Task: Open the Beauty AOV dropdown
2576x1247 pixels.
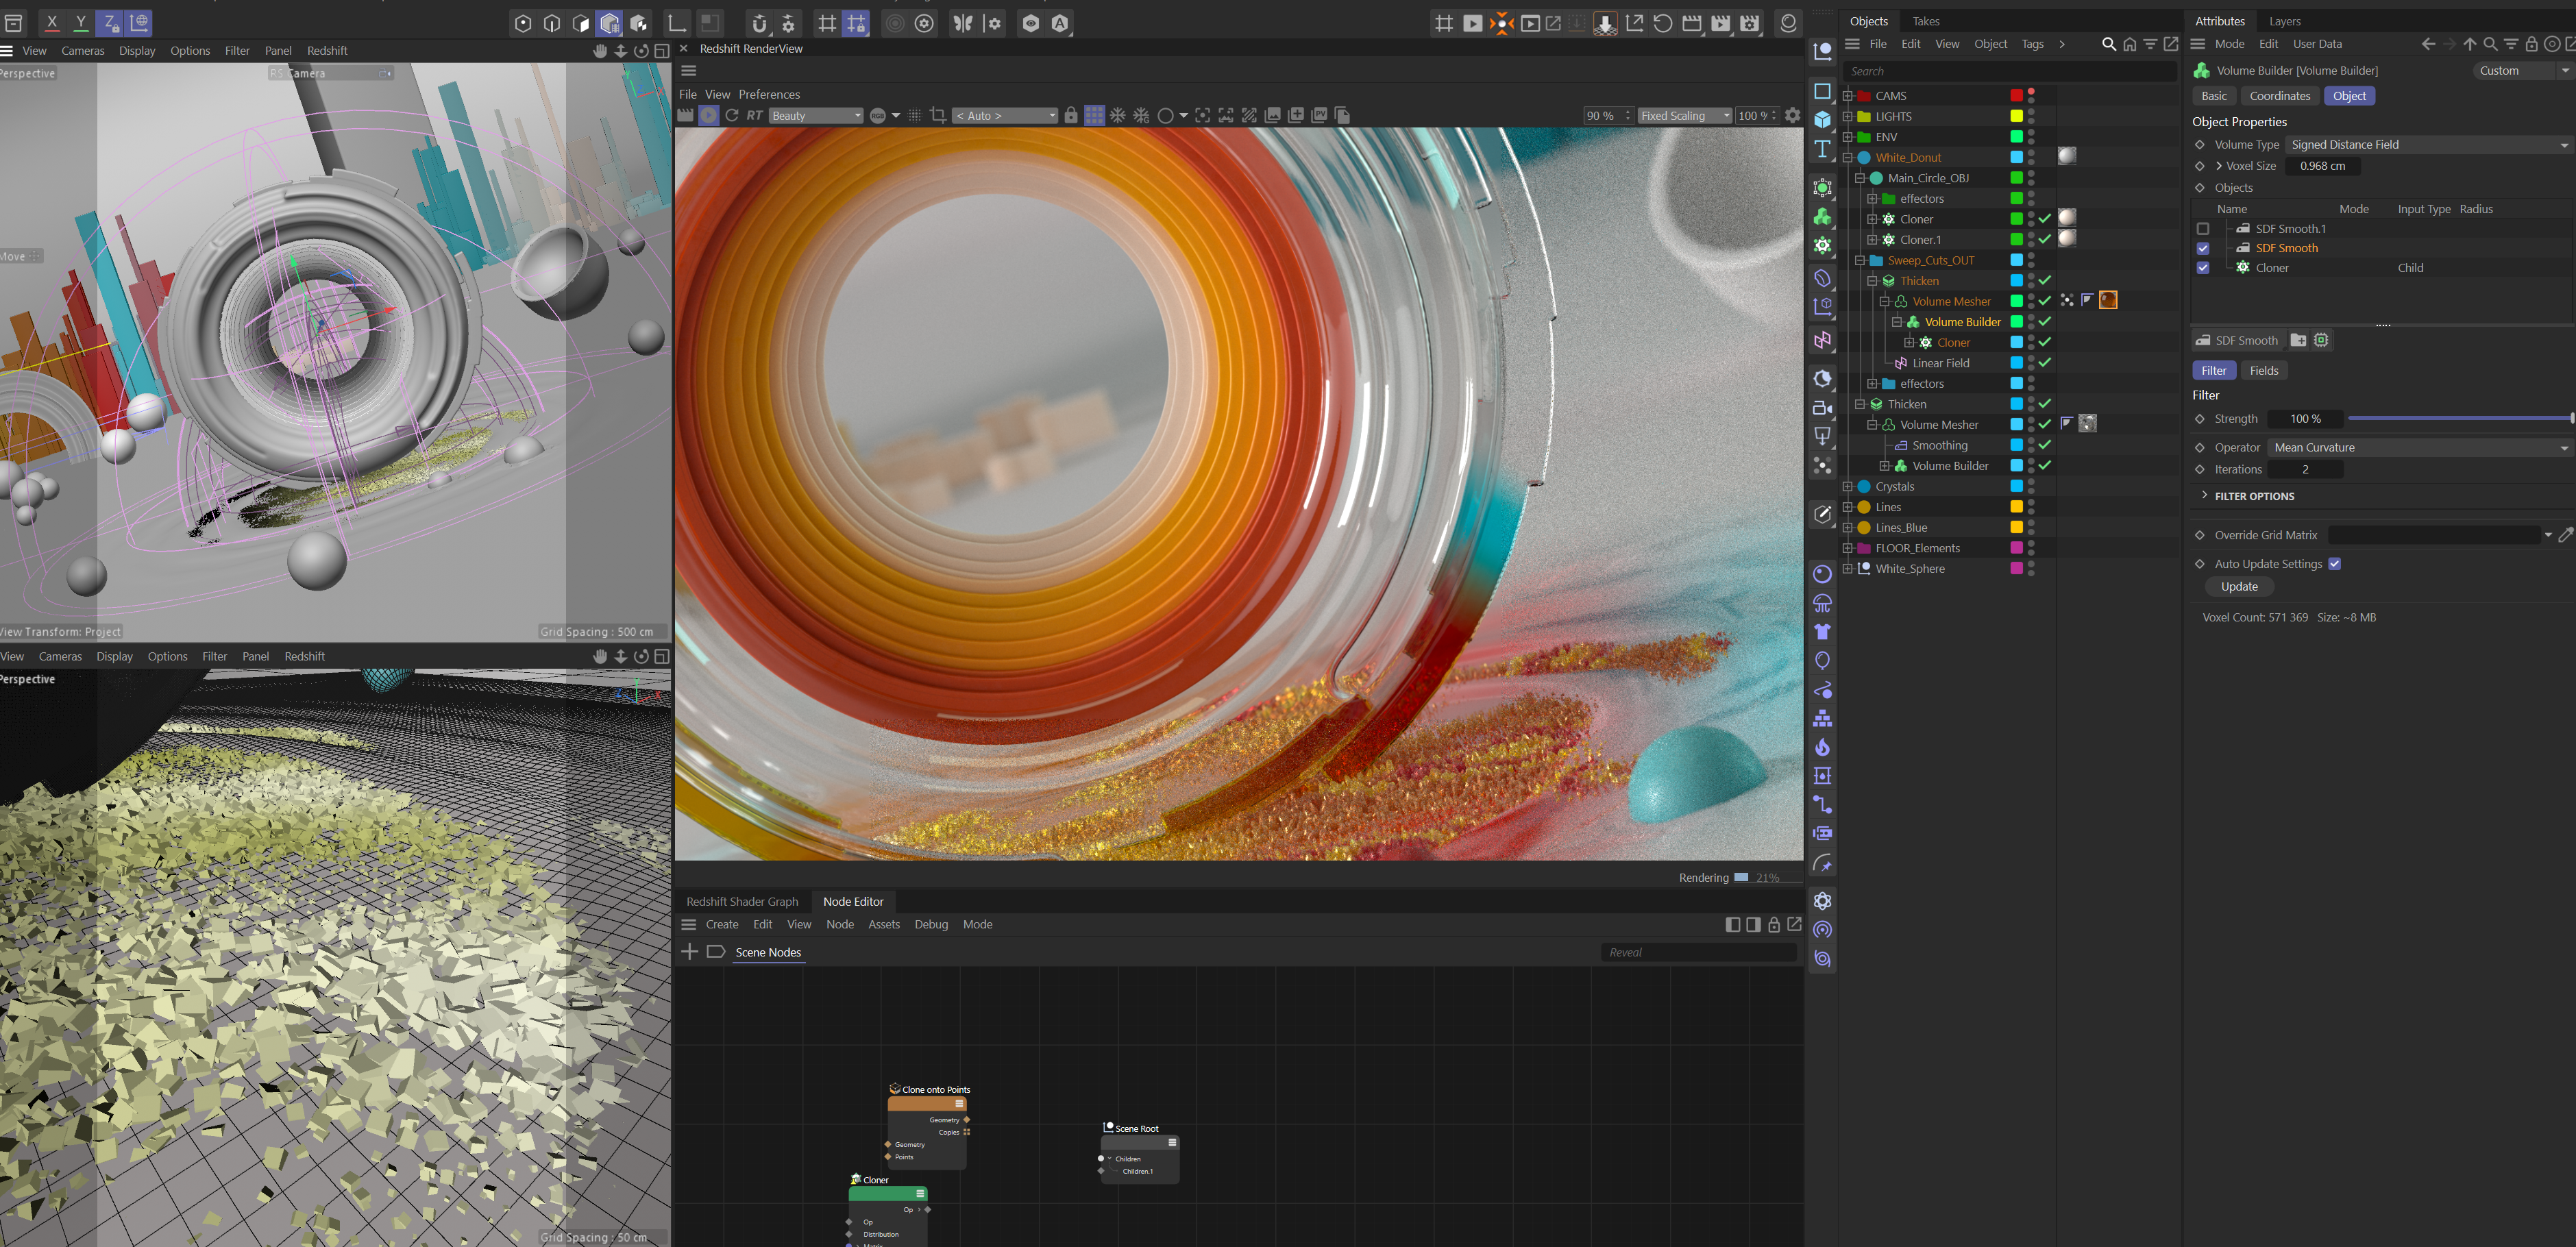Action: (x=815, y=116)
